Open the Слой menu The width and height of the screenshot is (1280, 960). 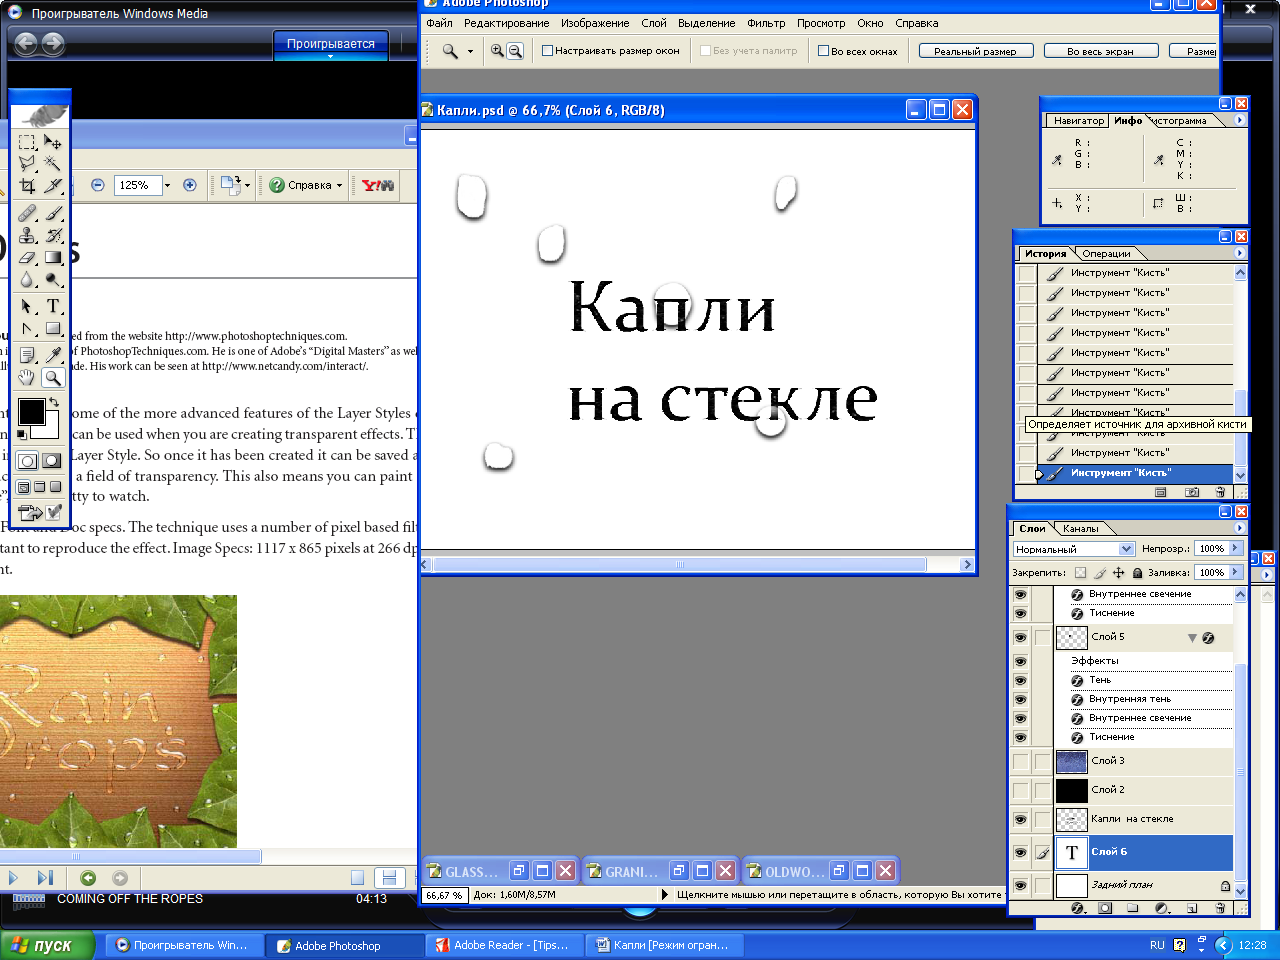pos(654,23)
